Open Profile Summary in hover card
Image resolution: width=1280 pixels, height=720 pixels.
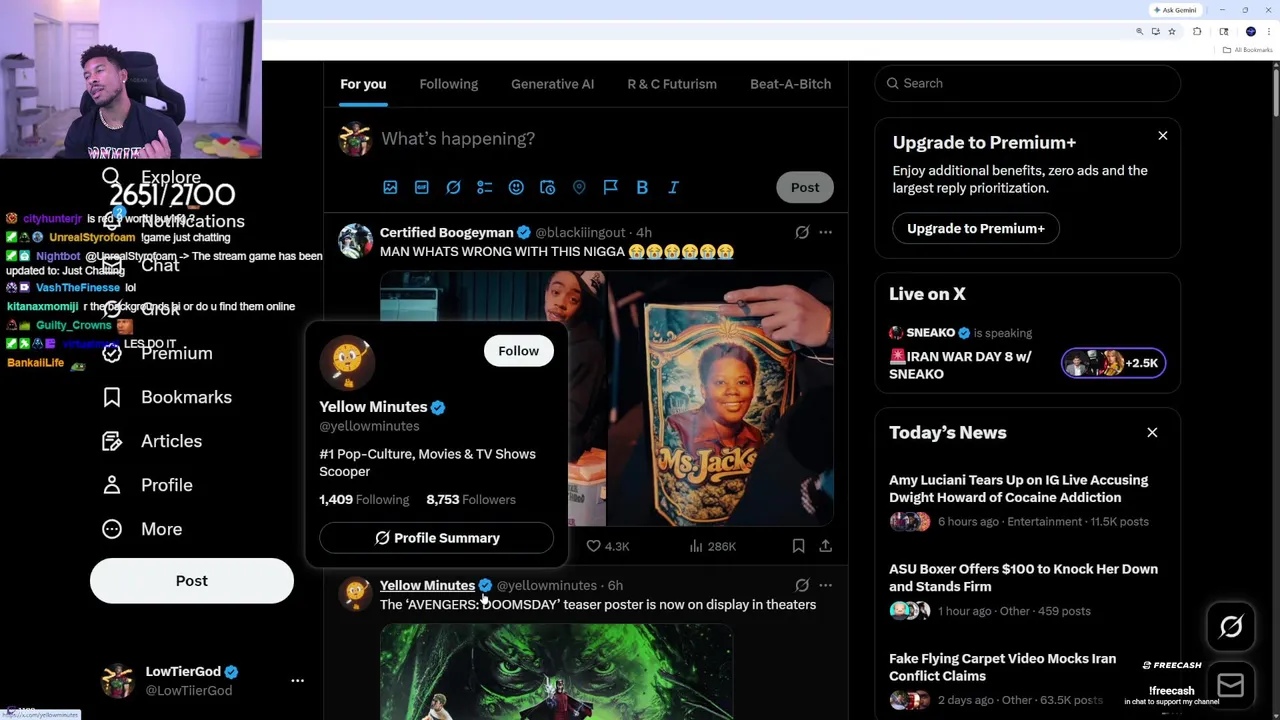tap(436, 538)
